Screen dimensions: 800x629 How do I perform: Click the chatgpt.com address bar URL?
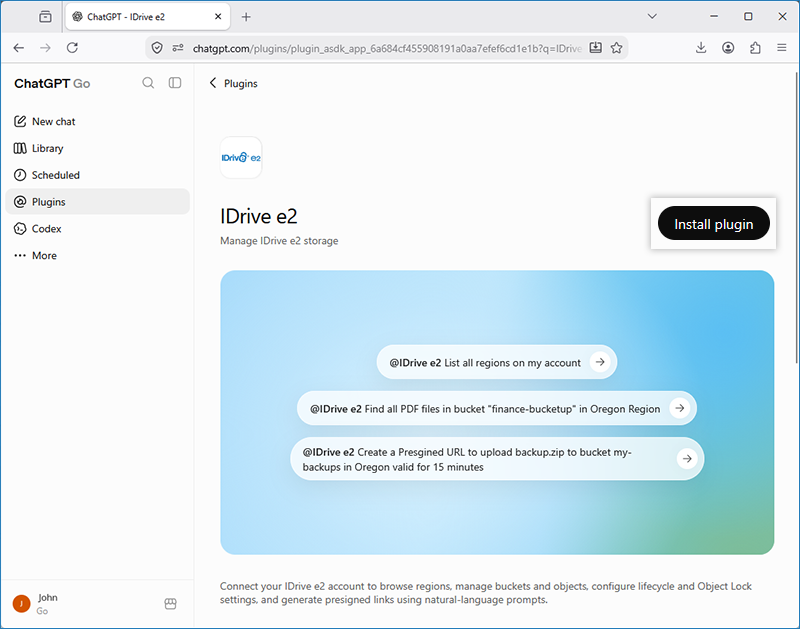387,48
